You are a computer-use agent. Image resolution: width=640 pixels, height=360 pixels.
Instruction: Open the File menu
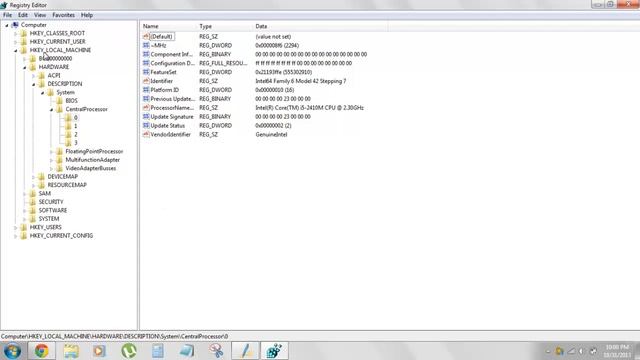[x=7, y=15]
